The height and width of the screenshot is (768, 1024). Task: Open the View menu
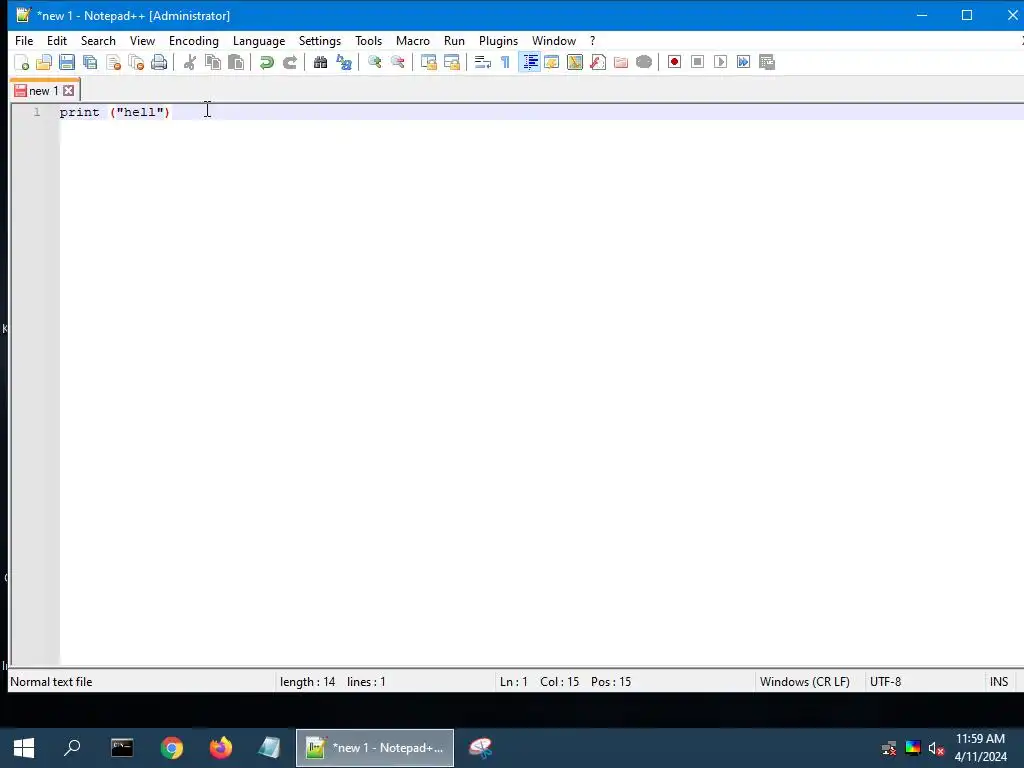point(142,40)
